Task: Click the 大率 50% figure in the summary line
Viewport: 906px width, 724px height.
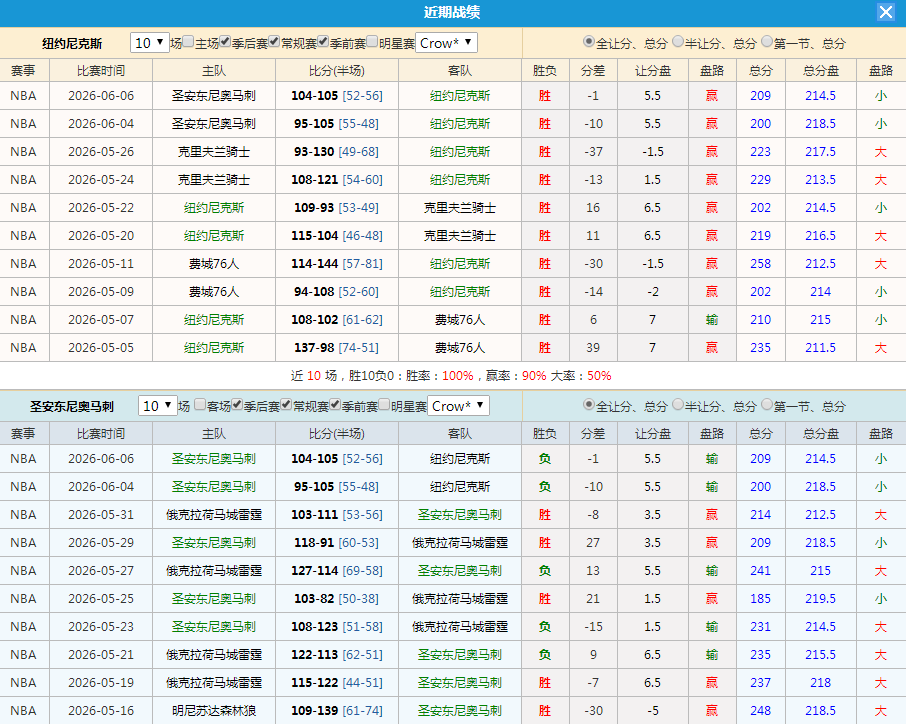Action: point(599,376)
